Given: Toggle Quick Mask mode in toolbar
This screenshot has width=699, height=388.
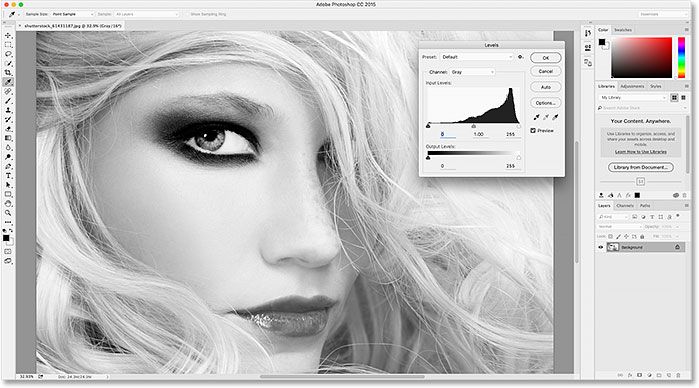Looking at the screenshot, I should pos(8,252).
